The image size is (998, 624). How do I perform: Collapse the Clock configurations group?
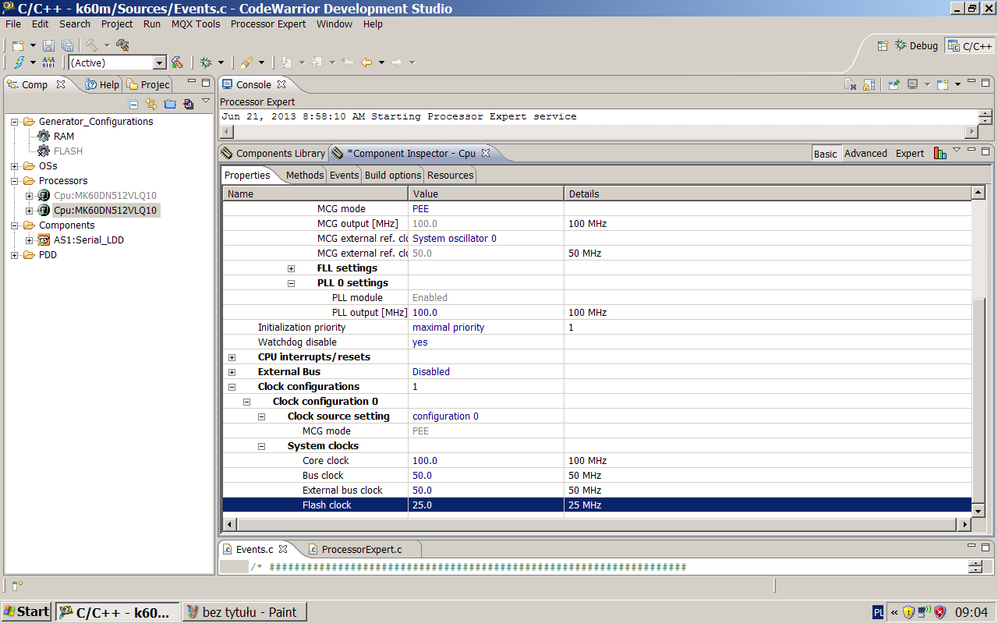[x=232, y=387]
